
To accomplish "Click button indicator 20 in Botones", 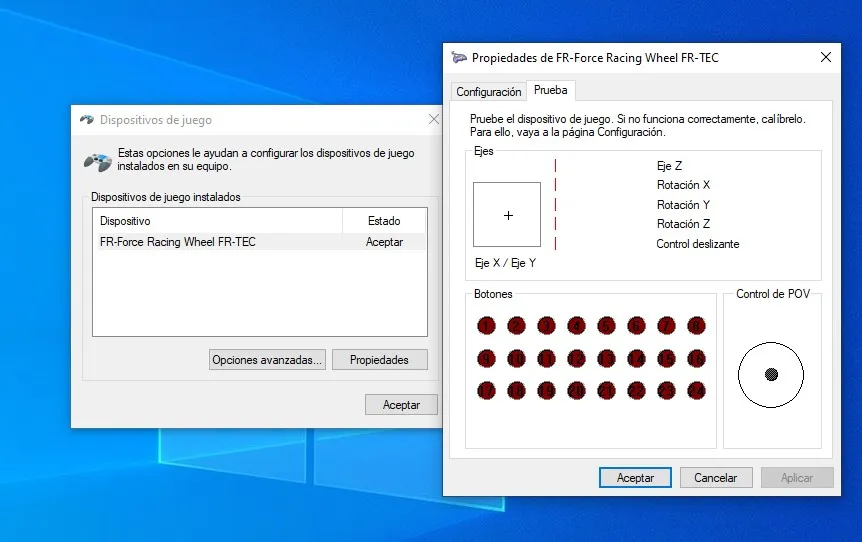I will click(x=576, y=391).
